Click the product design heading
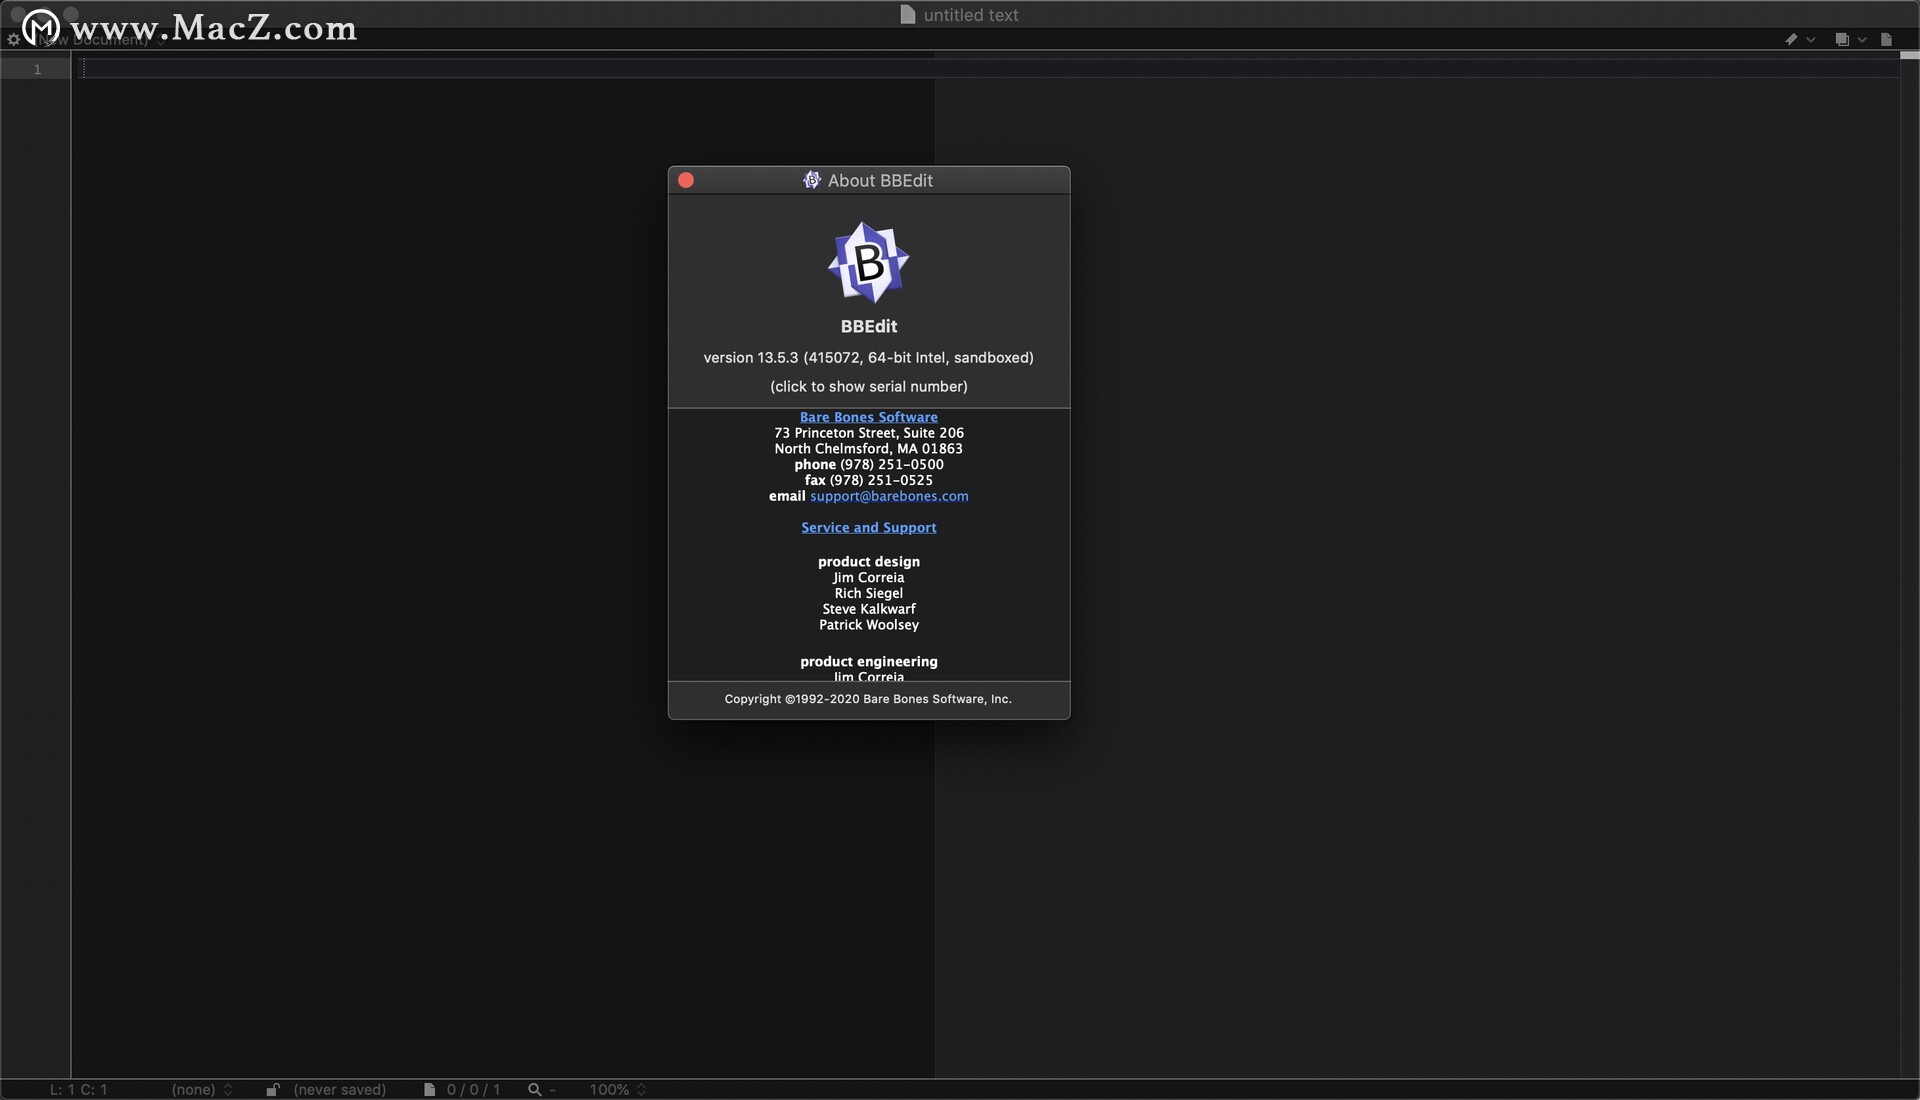 point(868,561)
